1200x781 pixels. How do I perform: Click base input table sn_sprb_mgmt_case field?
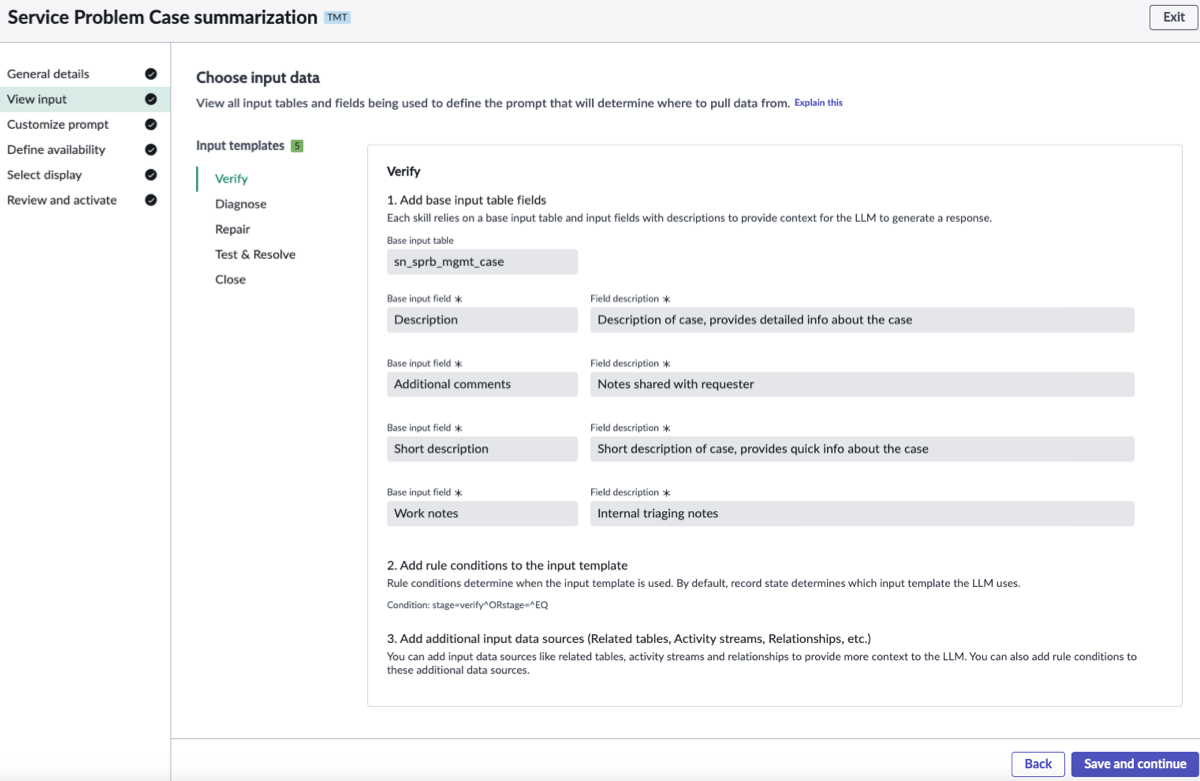tap(482, 262)
